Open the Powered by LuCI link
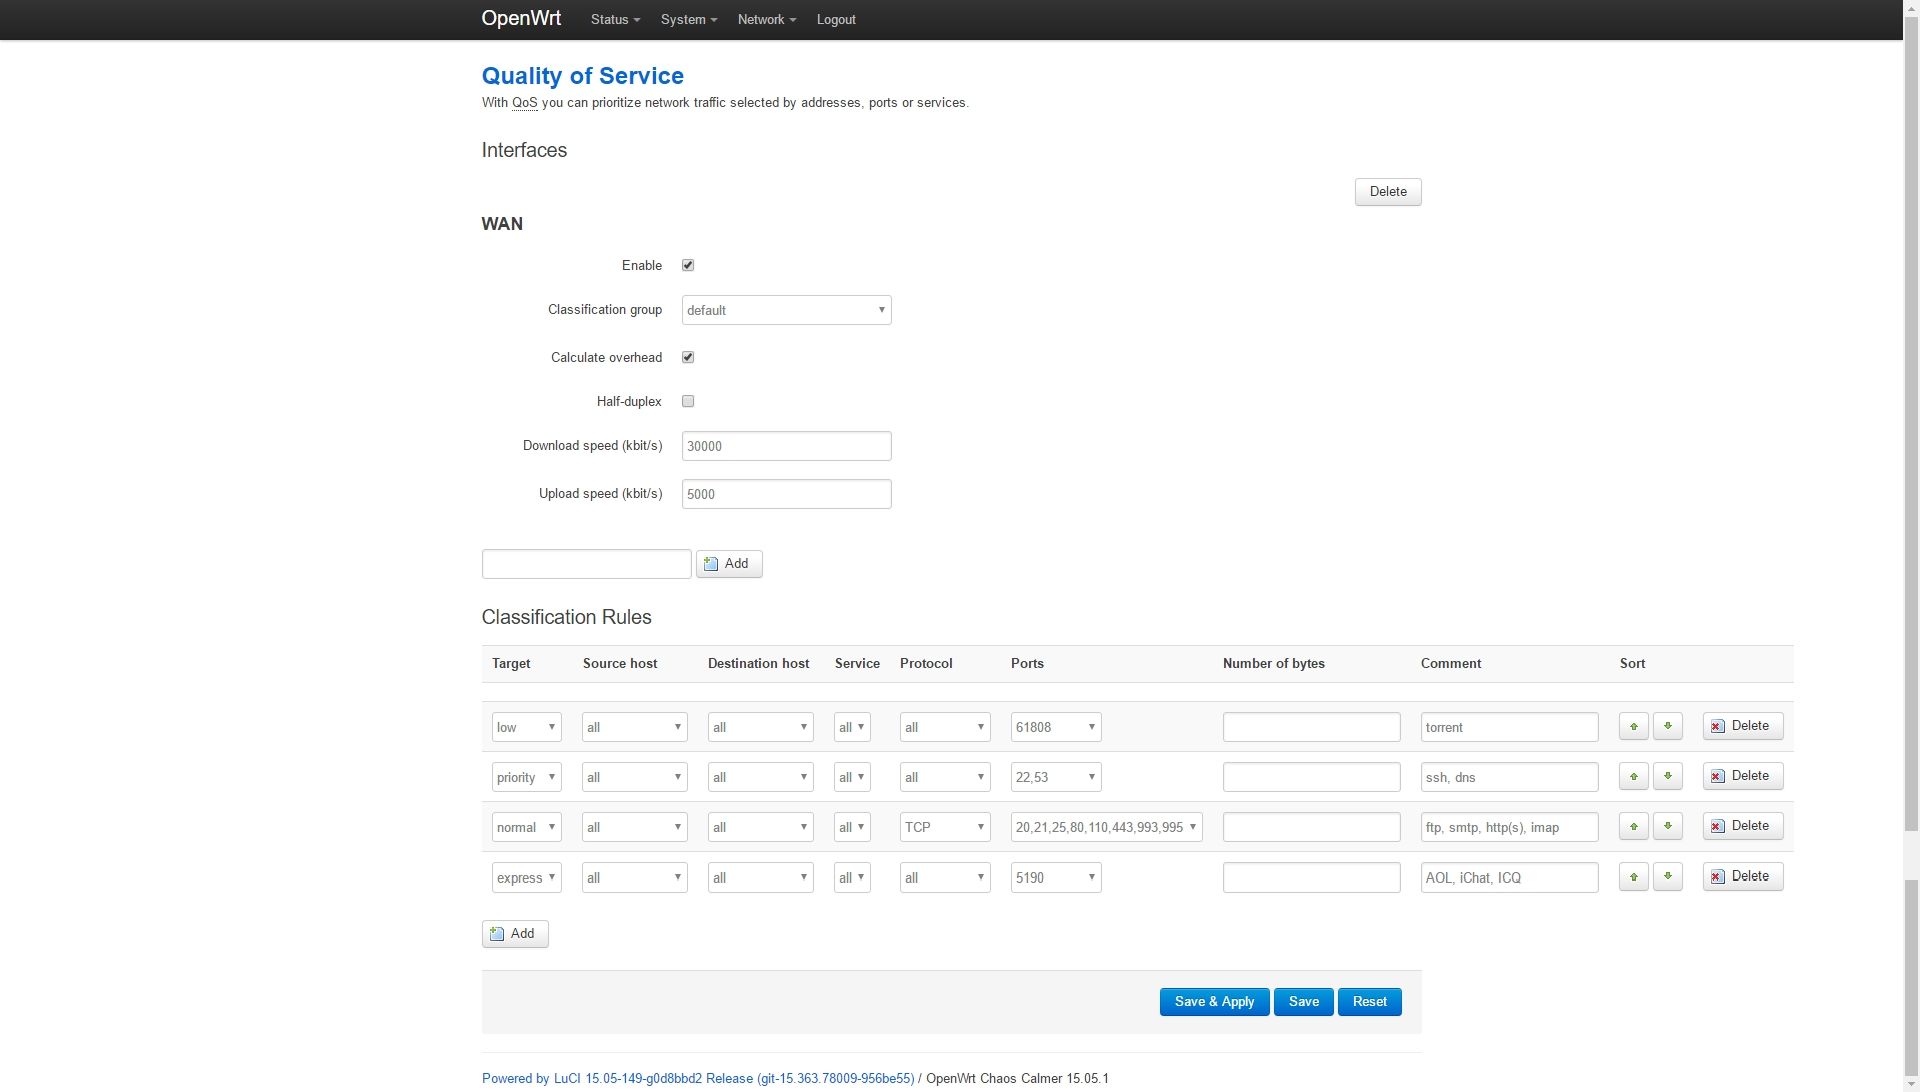Viewport: 1920px width, 1092px height. pos(698,1079)
